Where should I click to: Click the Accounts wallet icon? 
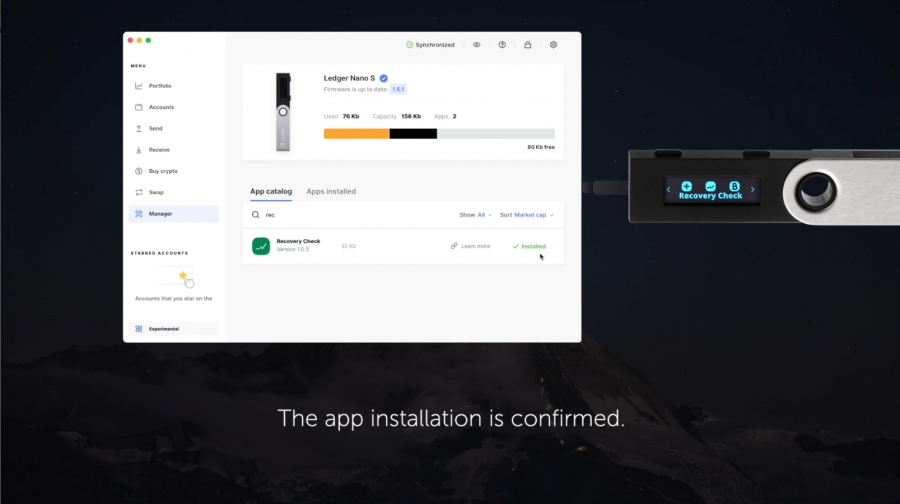tap(138, 107)
